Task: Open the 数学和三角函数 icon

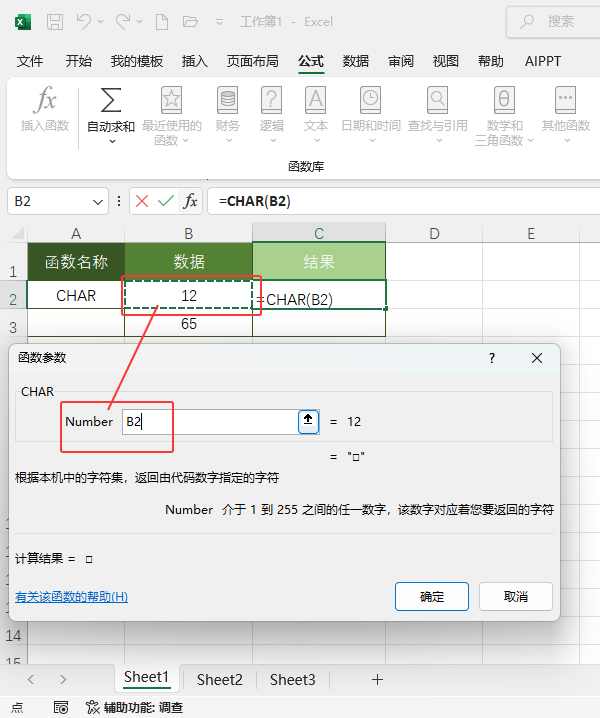Action: pos(504,100)
